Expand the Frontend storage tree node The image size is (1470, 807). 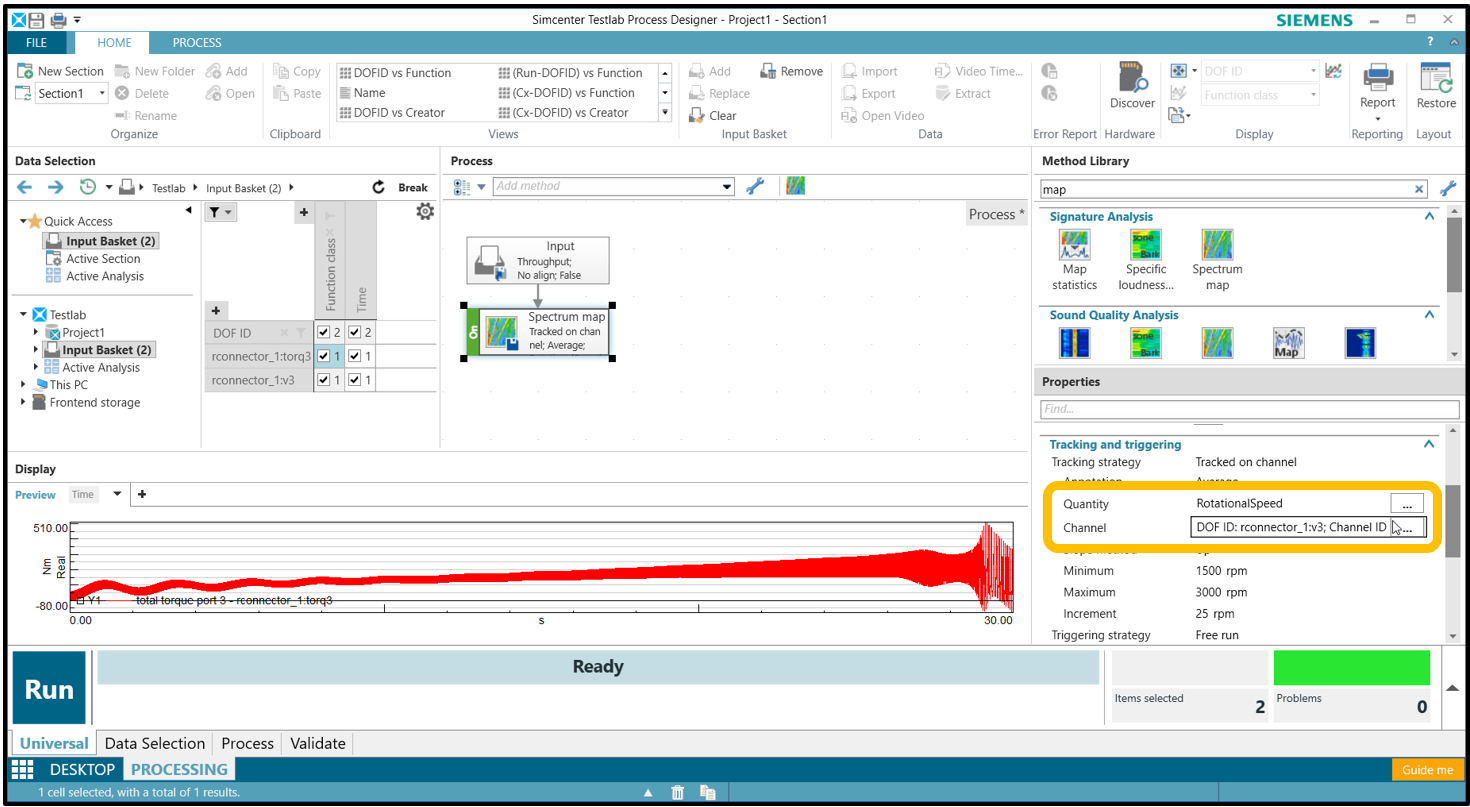click(x=24, y=402)
